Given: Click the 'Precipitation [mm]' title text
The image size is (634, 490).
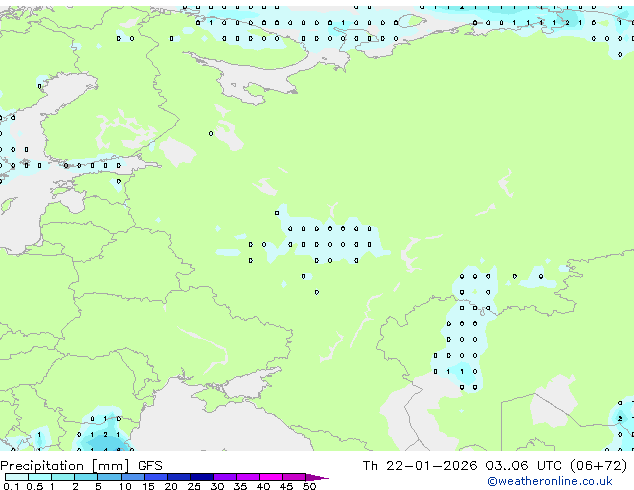Looking at the screenshot, I should point(65,466).
